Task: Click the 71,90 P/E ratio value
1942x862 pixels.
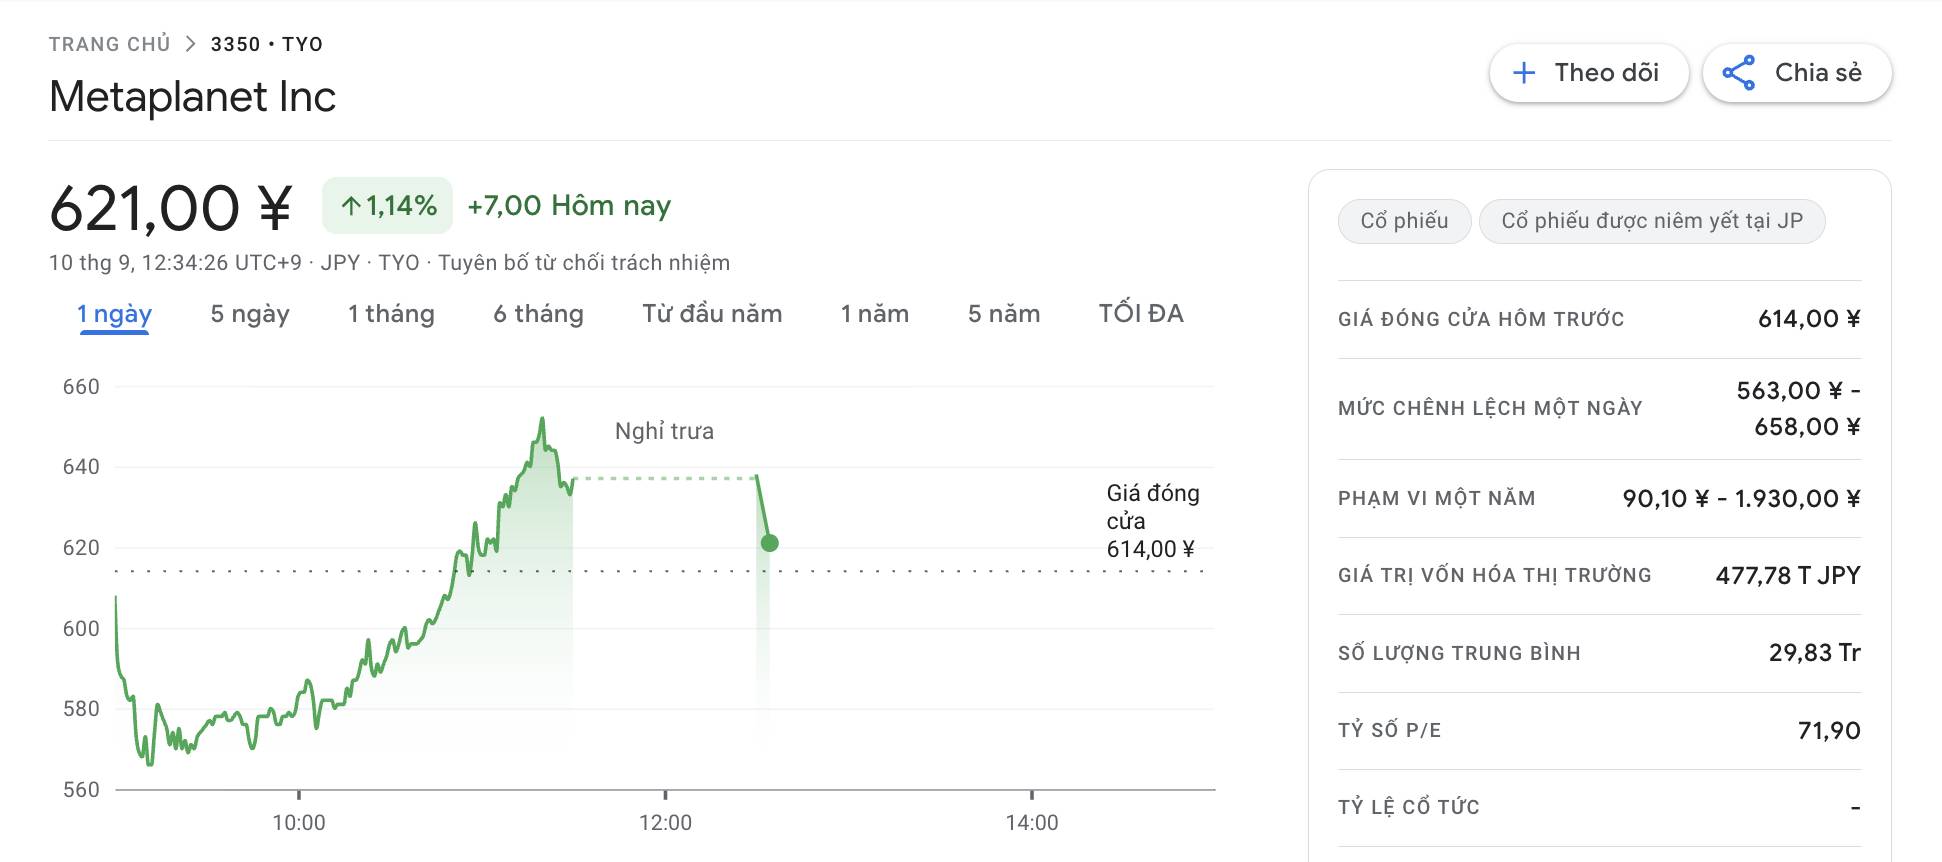Action: [x=1829, y=730]
